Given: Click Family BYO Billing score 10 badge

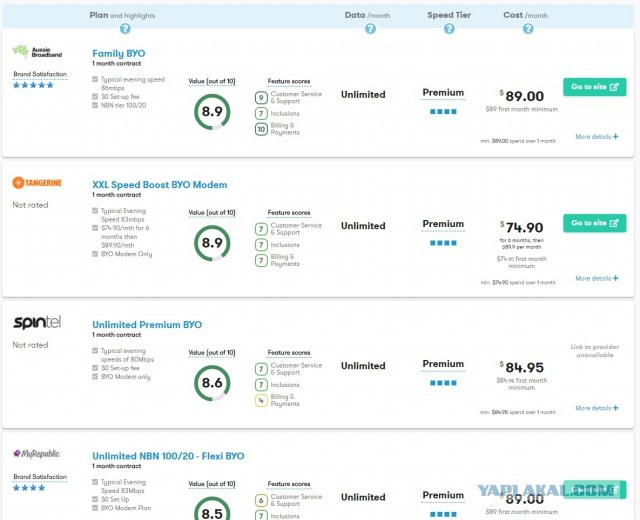Looking at the screenshot, I should (x=261, y=129).
